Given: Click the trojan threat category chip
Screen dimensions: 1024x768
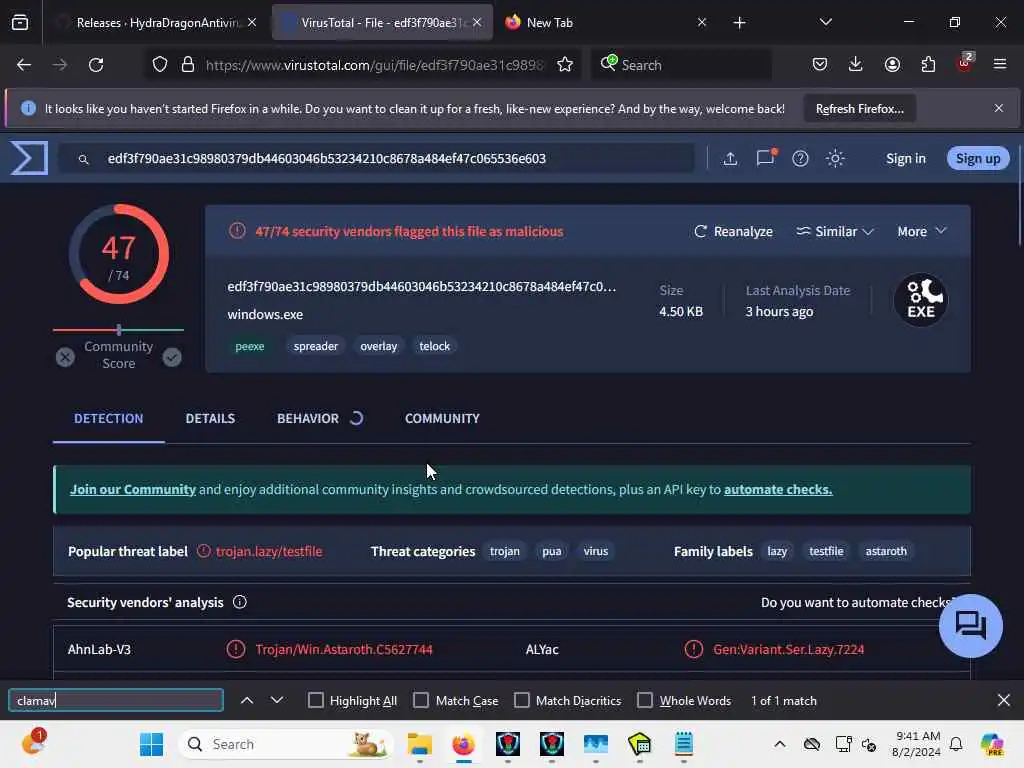Looking at the screenshot, I should coord(505,551).
